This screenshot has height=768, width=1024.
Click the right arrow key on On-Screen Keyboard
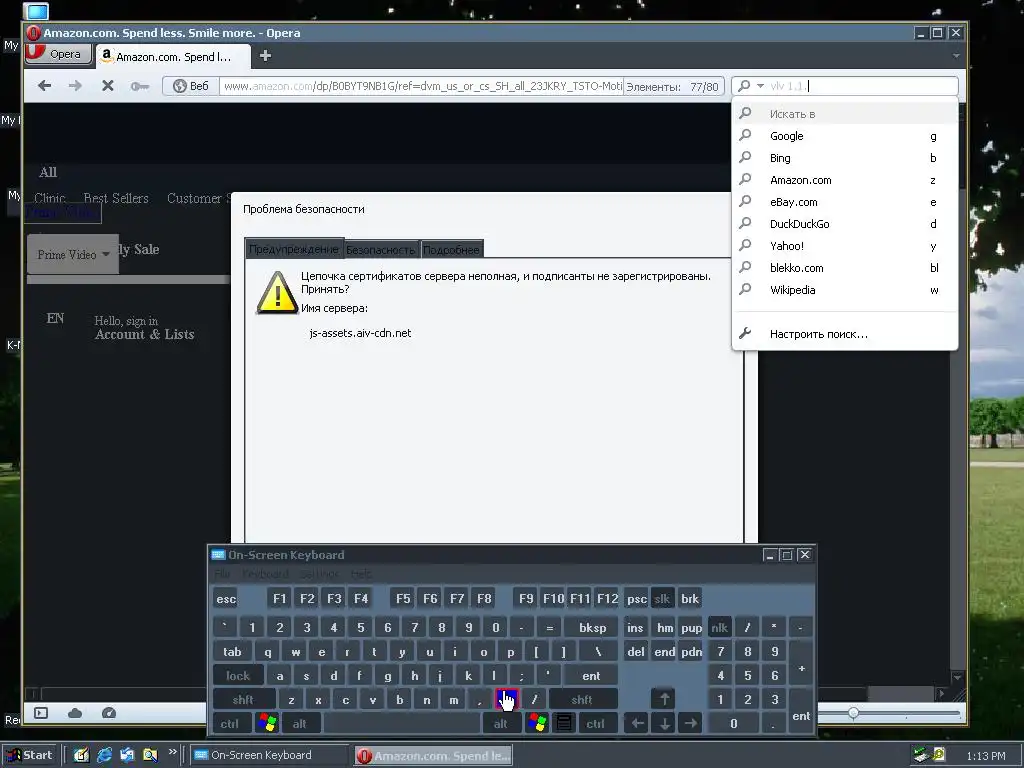coord(690,723)
